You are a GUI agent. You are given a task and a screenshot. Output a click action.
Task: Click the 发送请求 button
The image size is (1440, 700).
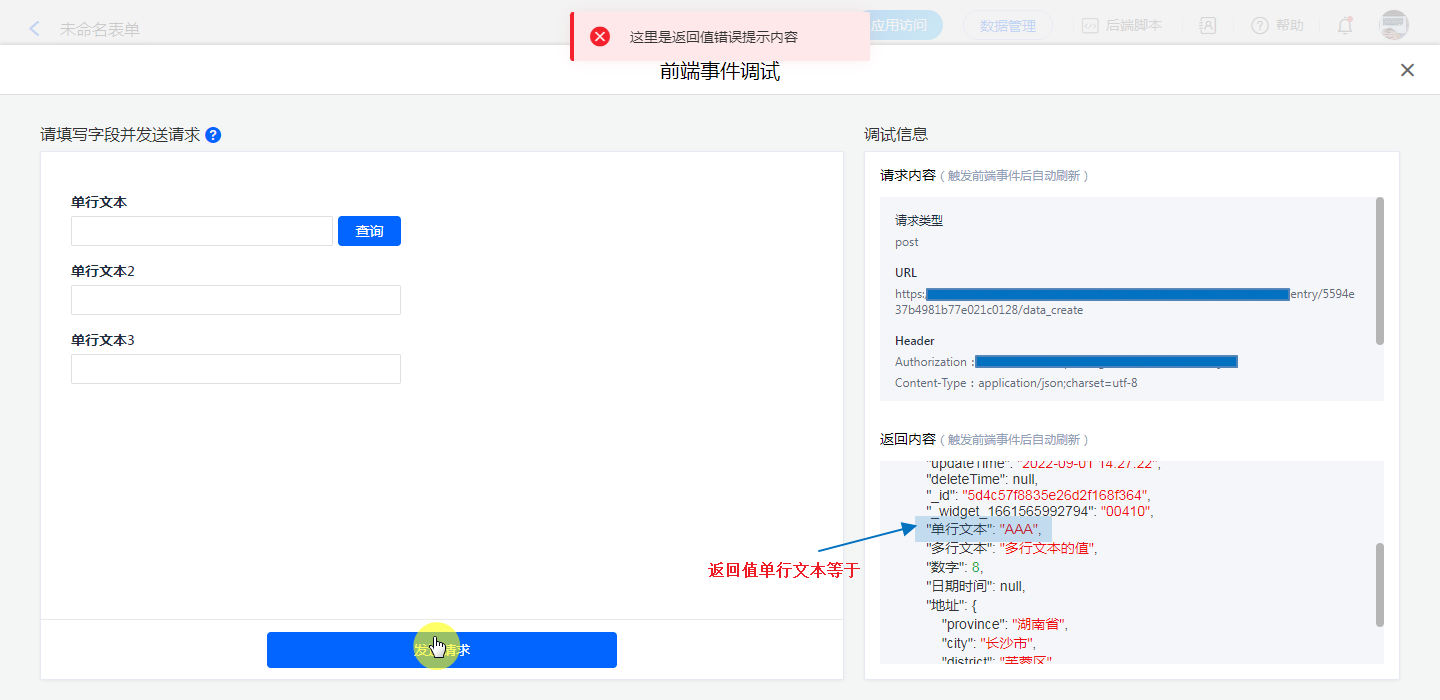(441, 650)
